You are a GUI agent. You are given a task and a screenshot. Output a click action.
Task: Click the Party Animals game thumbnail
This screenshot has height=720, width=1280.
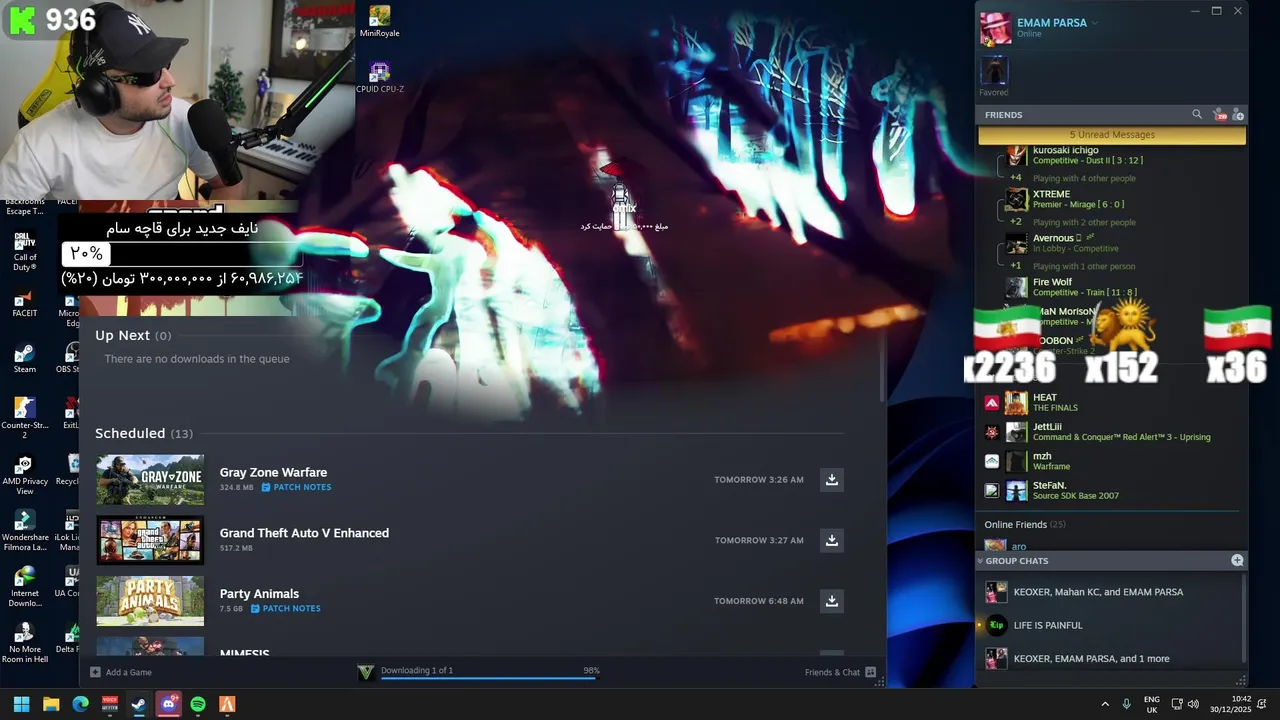click(150, 601)
